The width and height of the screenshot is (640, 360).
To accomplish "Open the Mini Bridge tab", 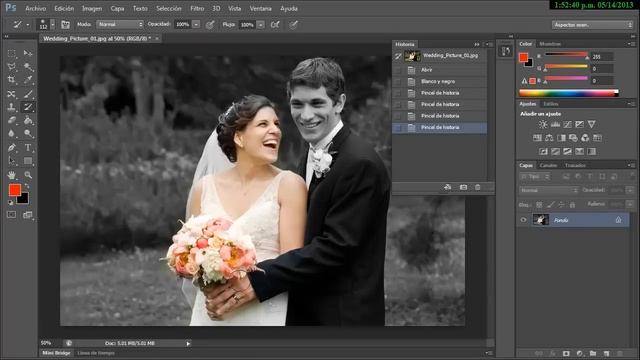I will 56,353.
